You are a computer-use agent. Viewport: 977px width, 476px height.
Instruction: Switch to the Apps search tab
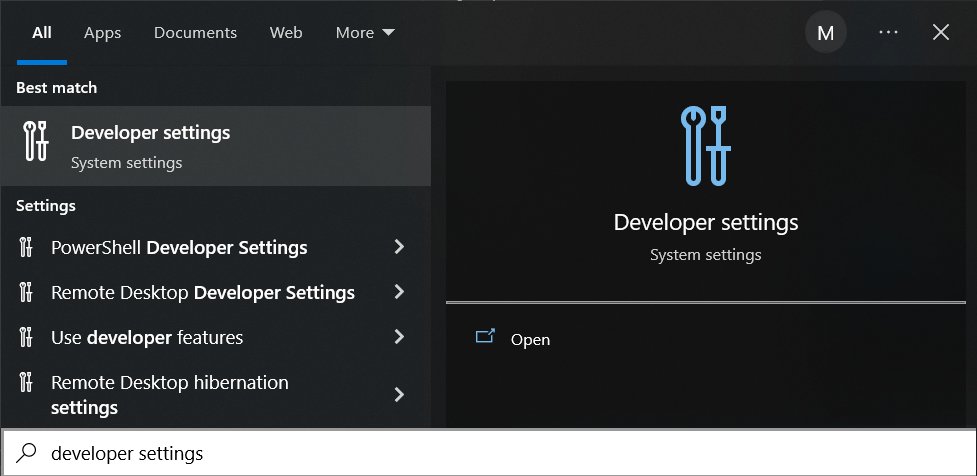click(103, 32)
